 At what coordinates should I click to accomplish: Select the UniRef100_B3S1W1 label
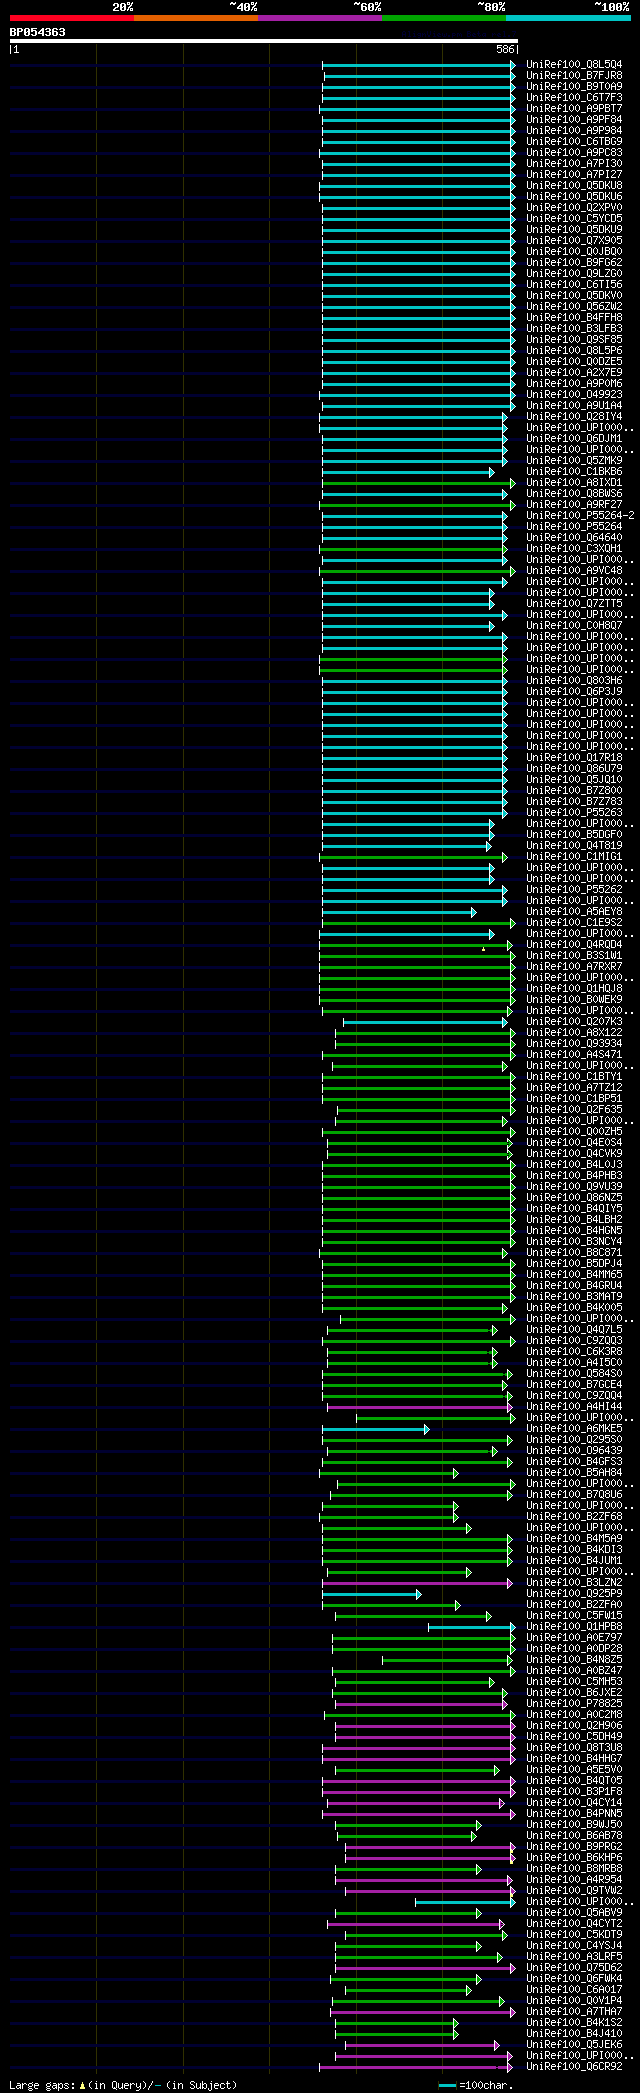tap(574, 955)
